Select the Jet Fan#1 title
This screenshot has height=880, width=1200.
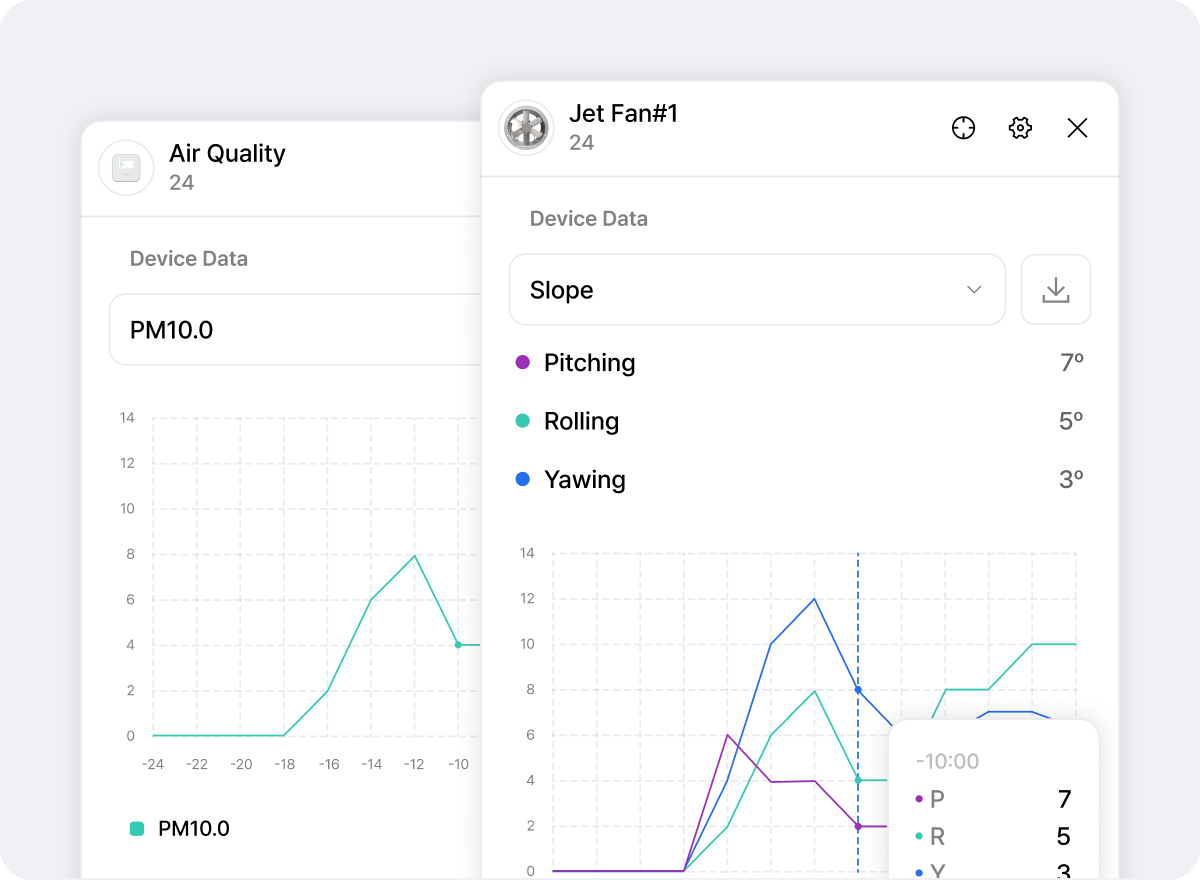click(x=623, y=114)
